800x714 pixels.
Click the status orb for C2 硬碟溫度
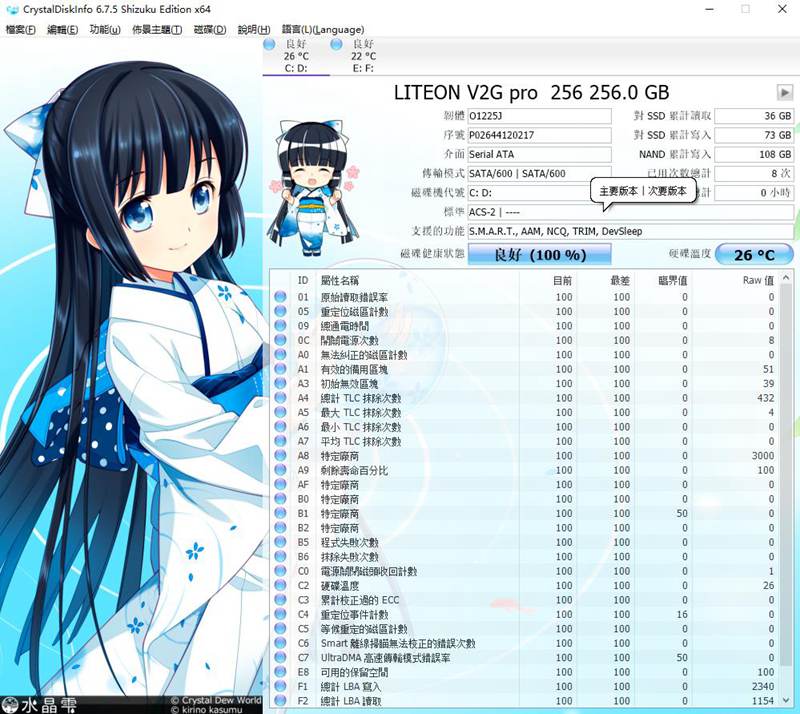[x=280, y=585]
